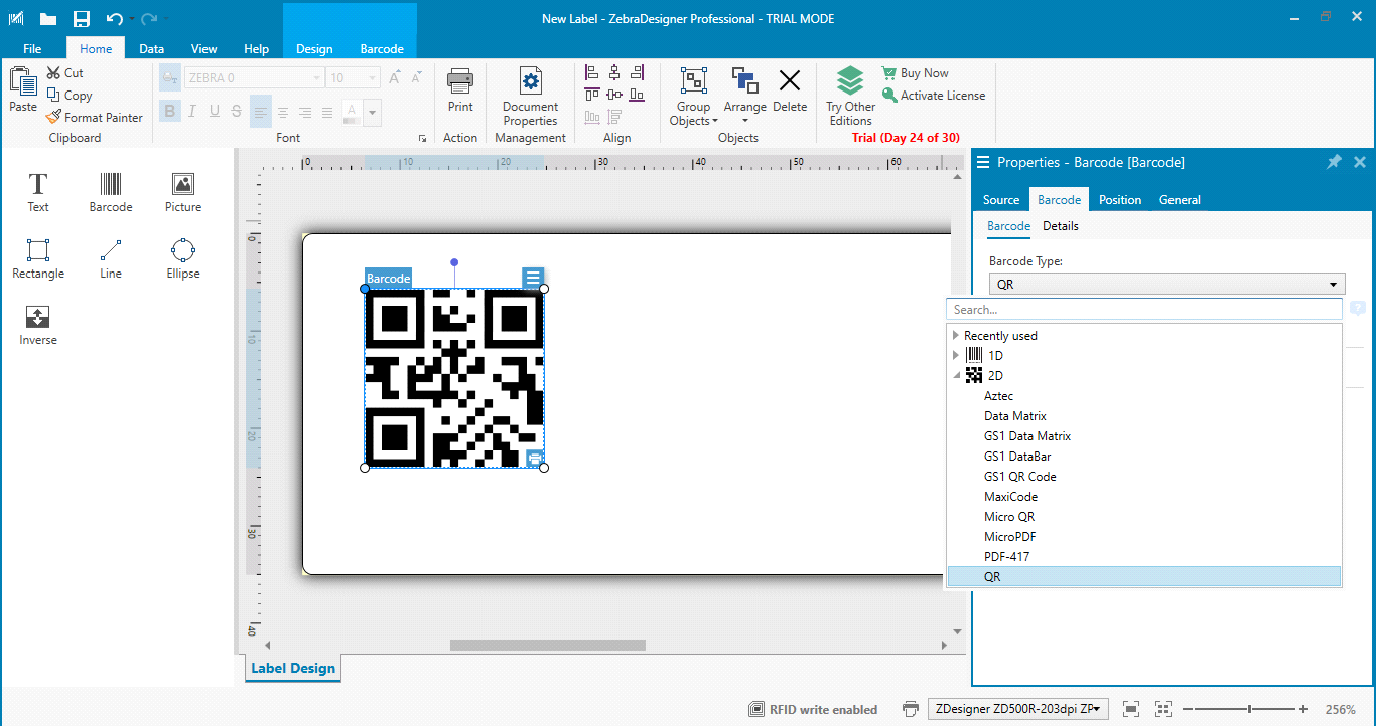The image size is (1376, 726).
Task: Select the Picture tool
Action: 183,191
